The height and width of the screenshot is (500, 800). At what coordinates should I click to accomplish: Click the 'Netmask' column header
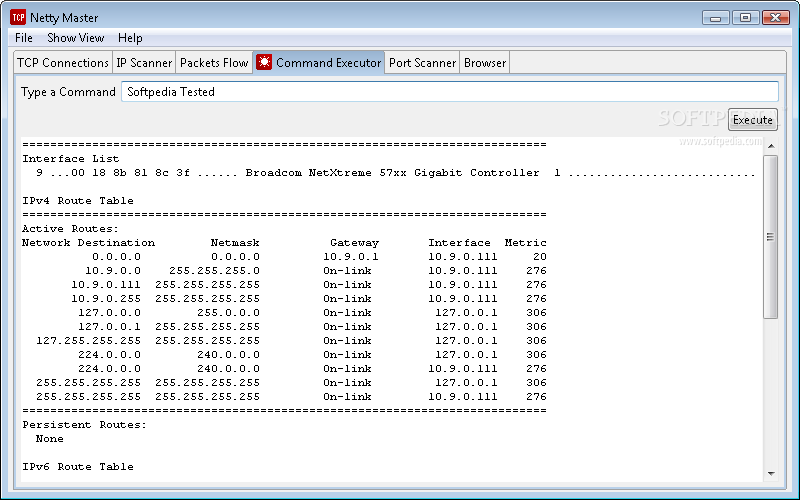point(235,243)
